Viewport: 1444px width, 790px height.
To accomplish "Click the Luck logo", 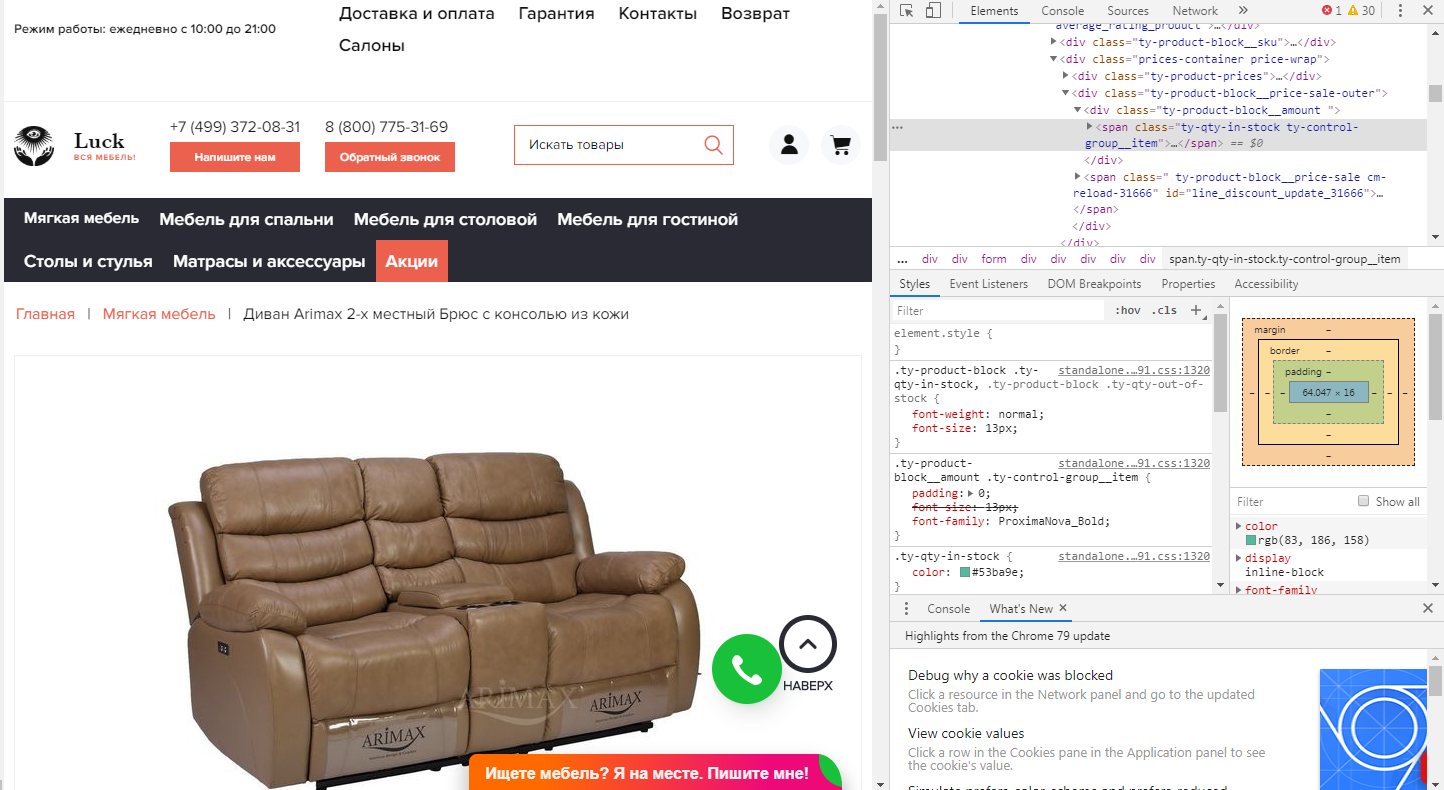I will pyautogui.click(x=75, y=146).
